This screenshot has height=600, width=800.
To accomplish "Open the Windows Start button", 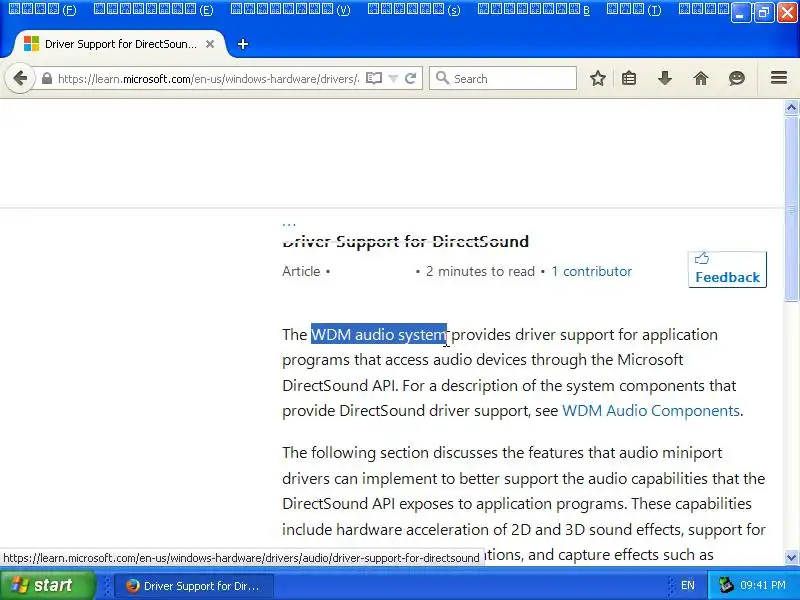I will pyautogui.click(x=48, y=585).
